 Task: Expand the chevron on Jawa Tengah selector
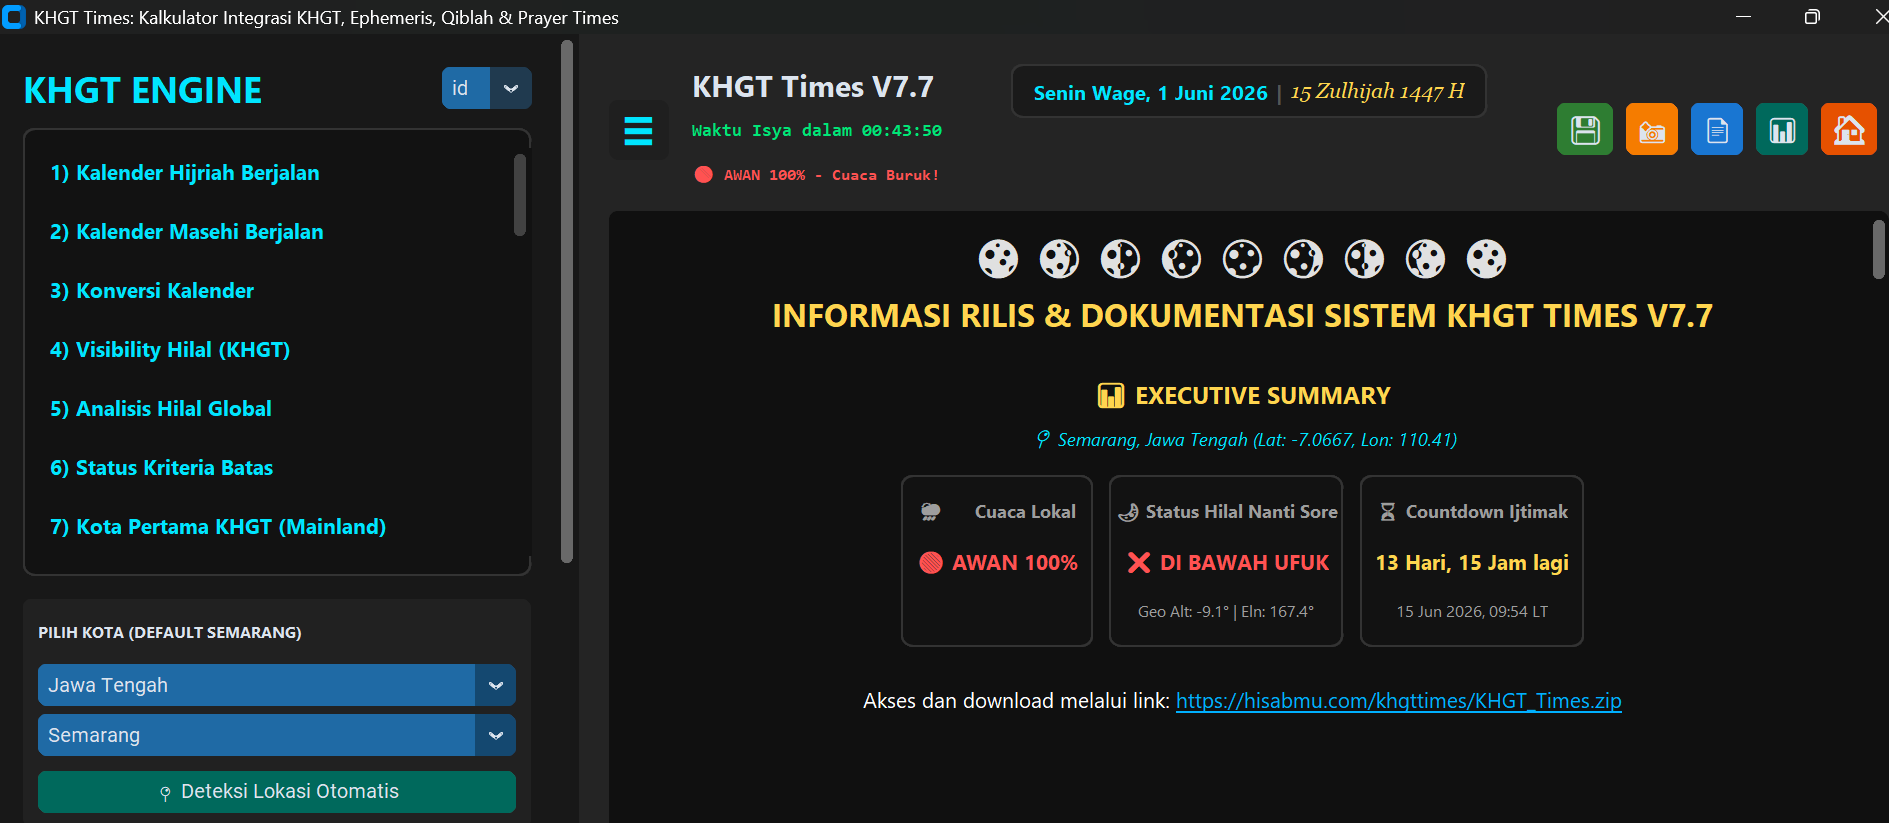click(x=496, y=685)
